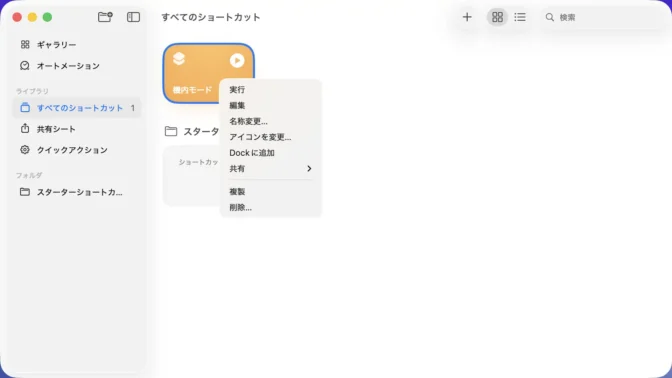Close the window with red button
The height and width of the screenshot is (378, 672).
[17, 17]
